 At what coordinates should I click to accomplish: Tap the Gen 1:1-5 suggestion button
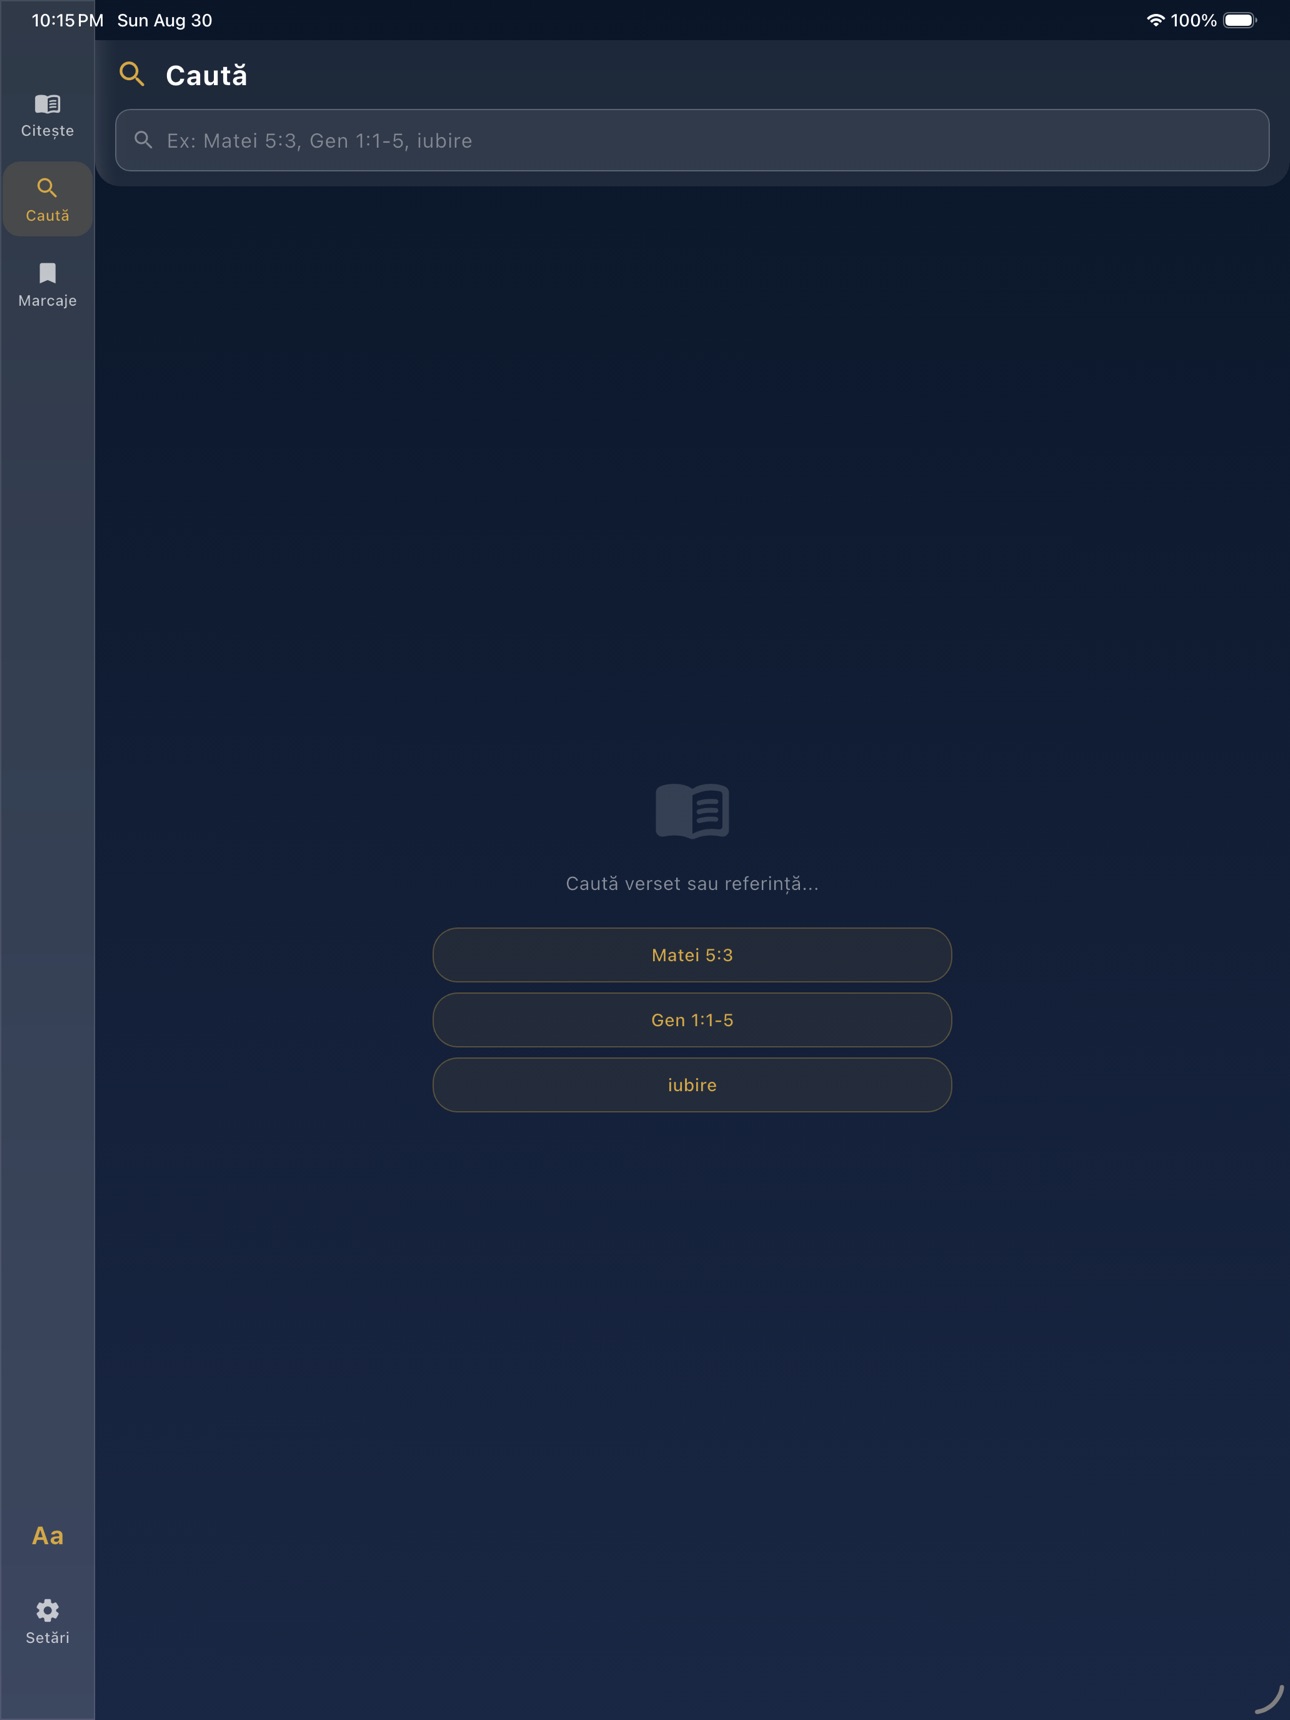[x=692, y=1020]
